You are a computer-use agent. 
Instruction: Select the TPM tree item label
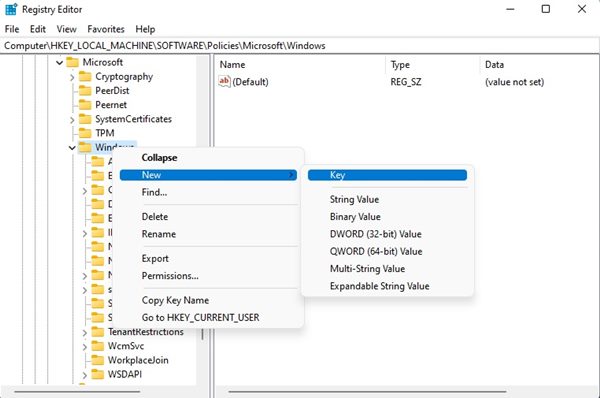coord(105,133)
